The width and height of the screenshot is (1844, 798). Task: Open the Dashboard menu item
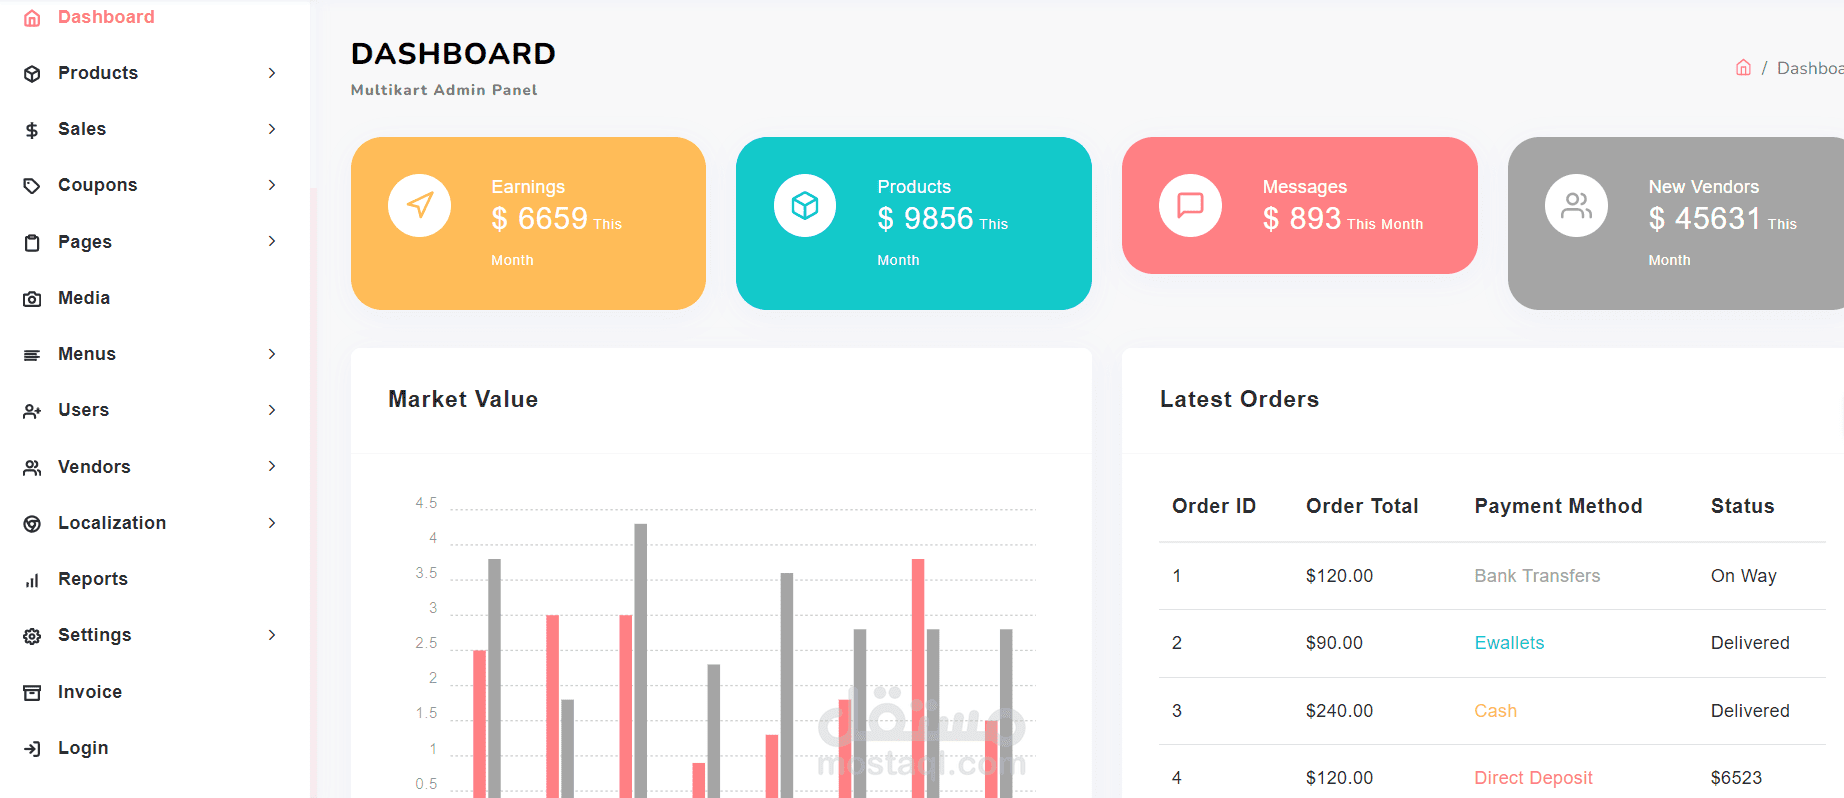pyautogui.click(x=106, y=17)
